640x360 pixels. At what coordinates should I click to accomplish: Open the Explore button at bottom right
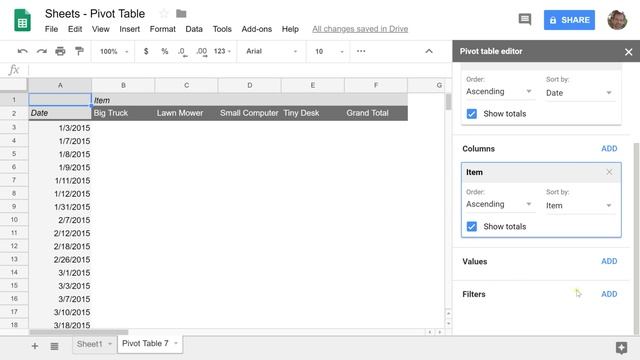[621, 348]
